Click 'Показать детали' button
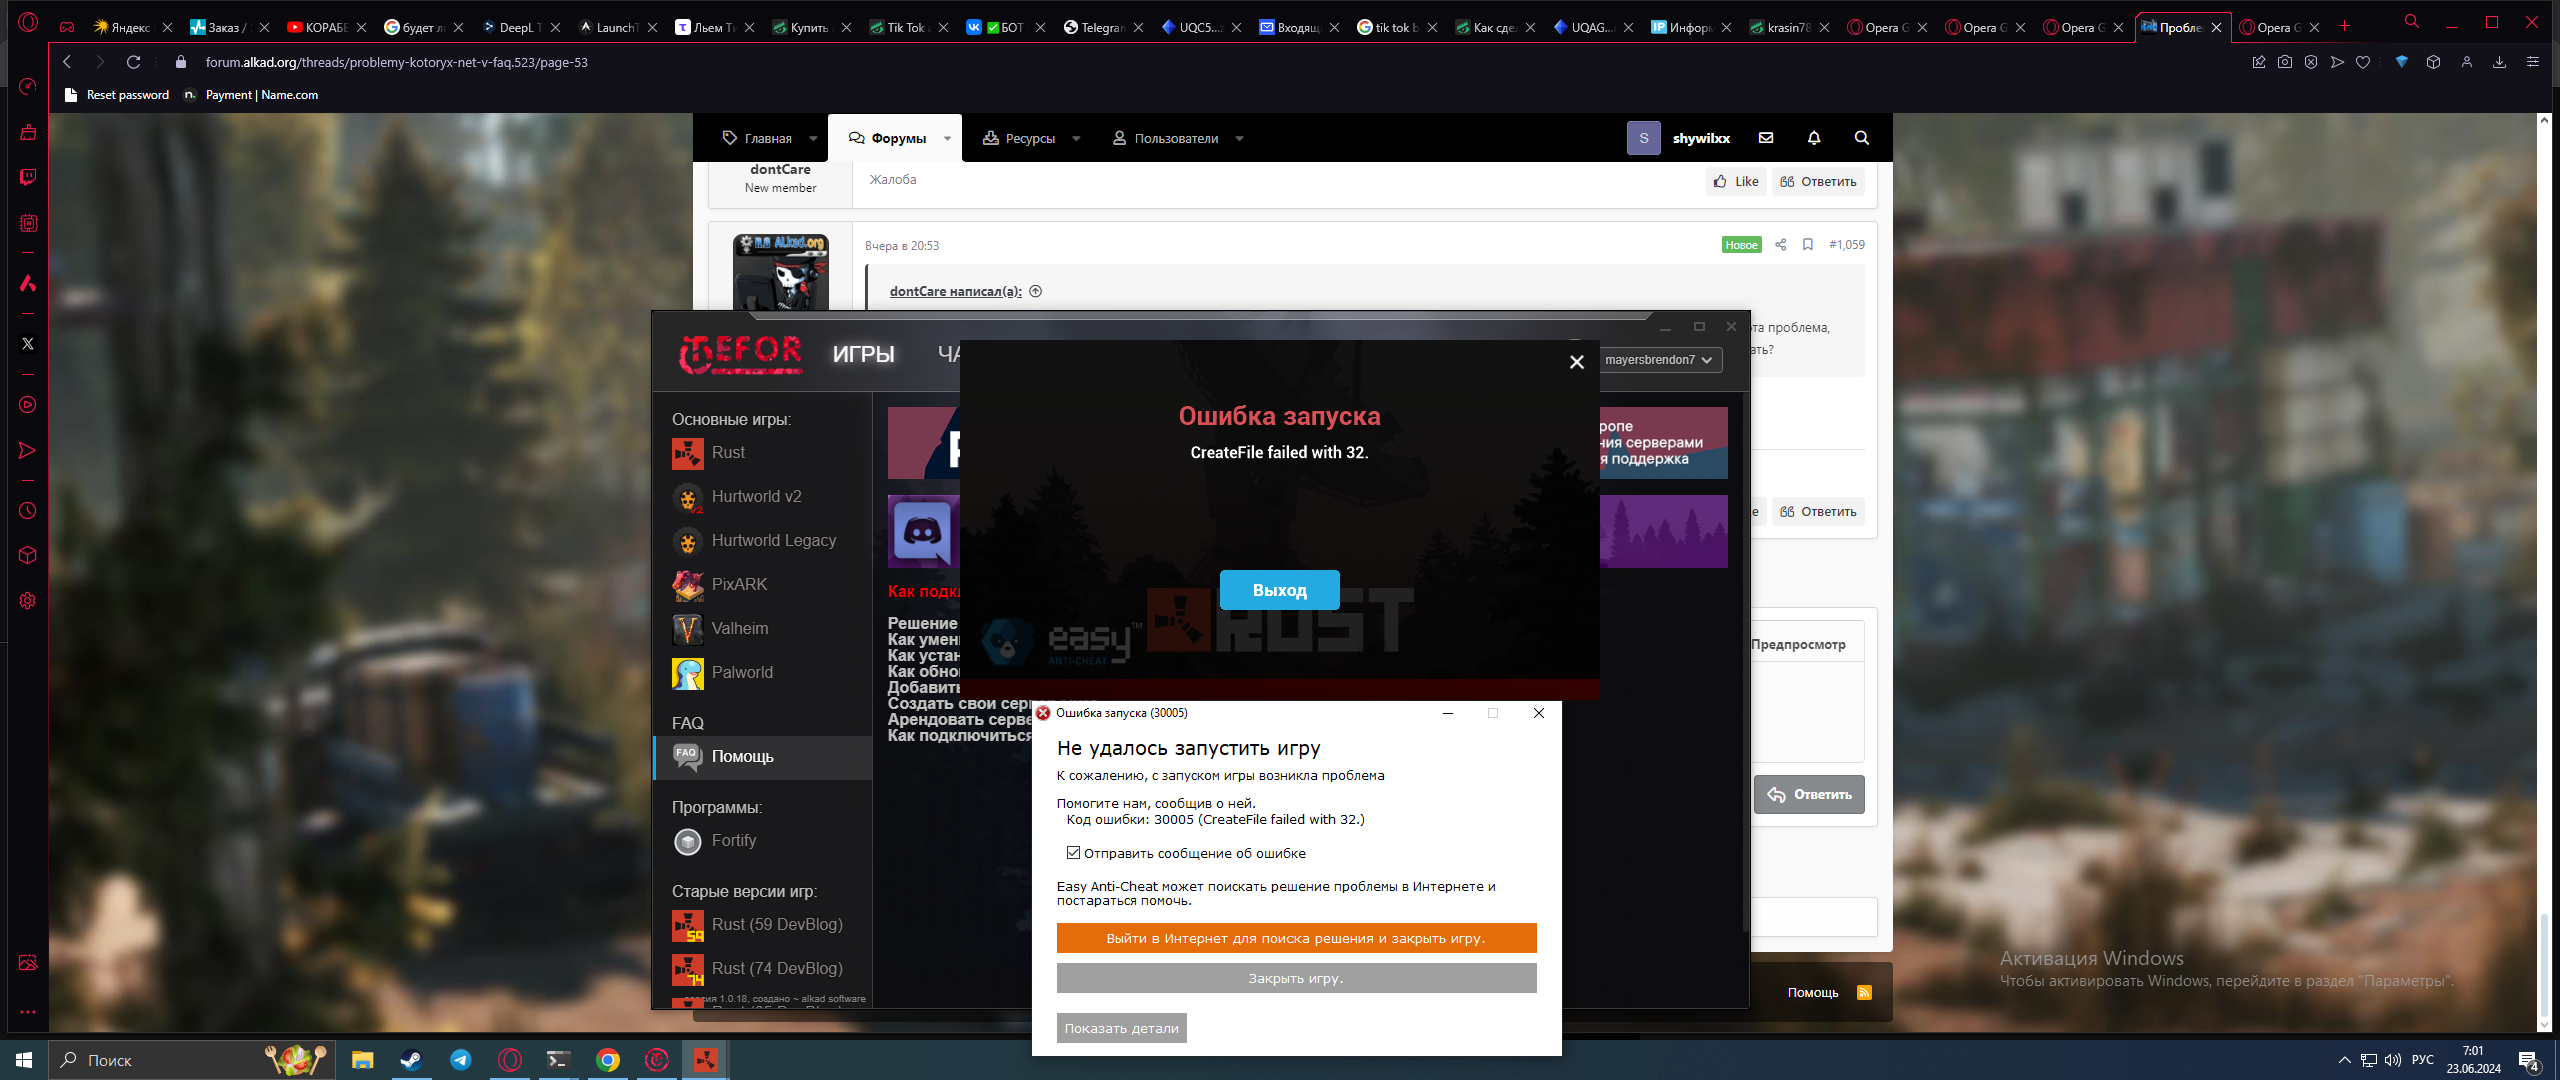2560x1080 pixels. tap(1121, 1028)
